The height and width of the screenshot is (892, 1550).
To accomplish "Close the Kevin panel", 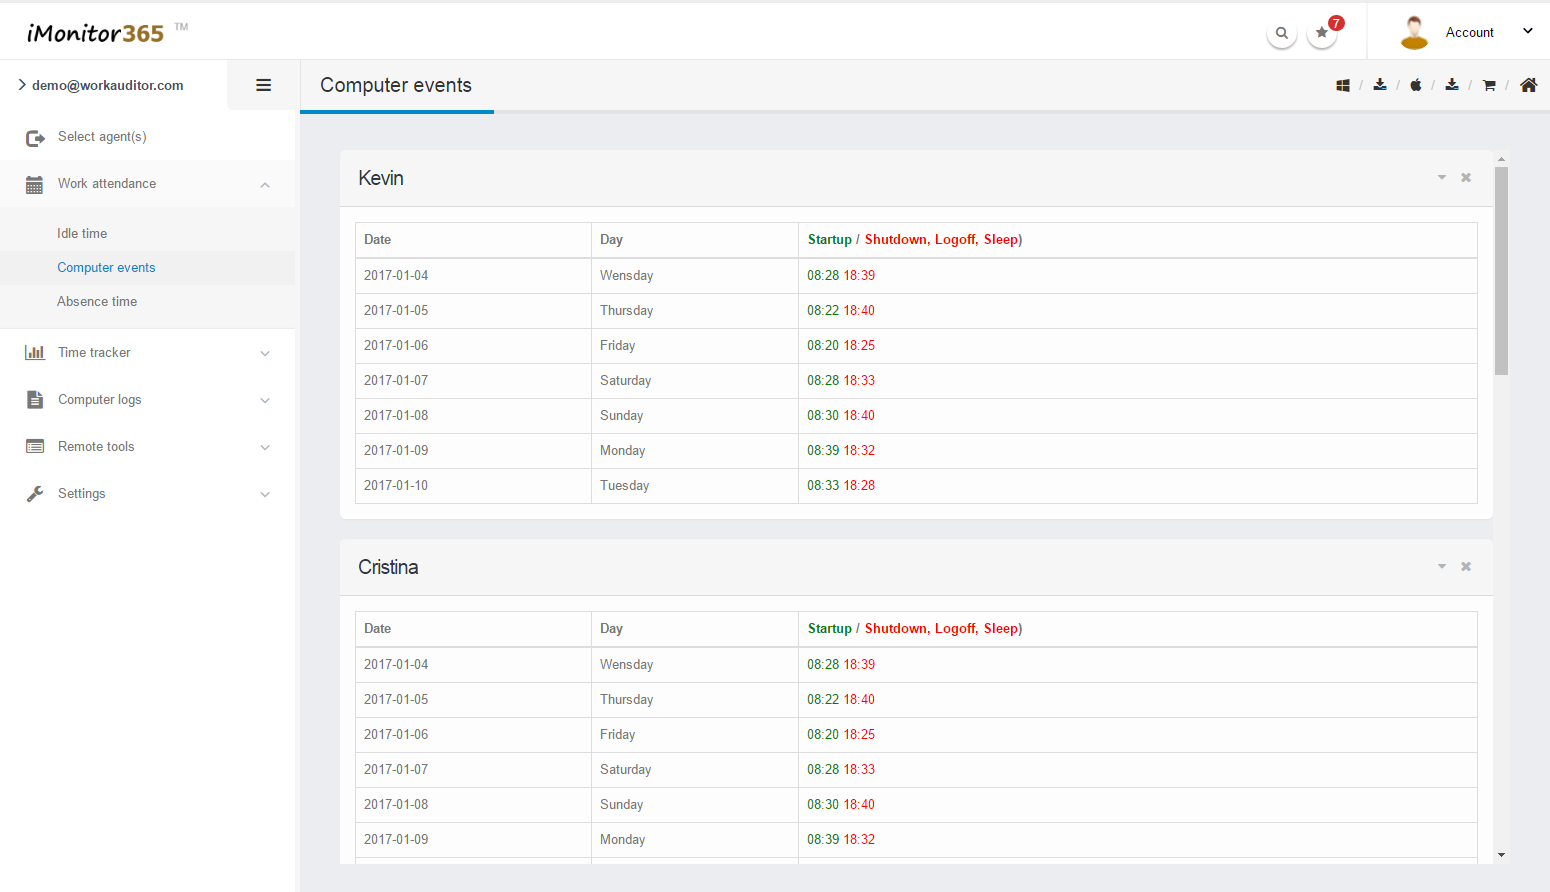I will pyautogui.click(x=1466, y=178).
